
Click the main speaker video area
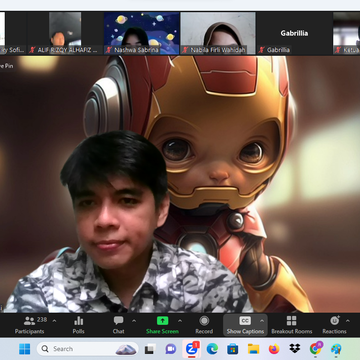[x=180, y=184]
